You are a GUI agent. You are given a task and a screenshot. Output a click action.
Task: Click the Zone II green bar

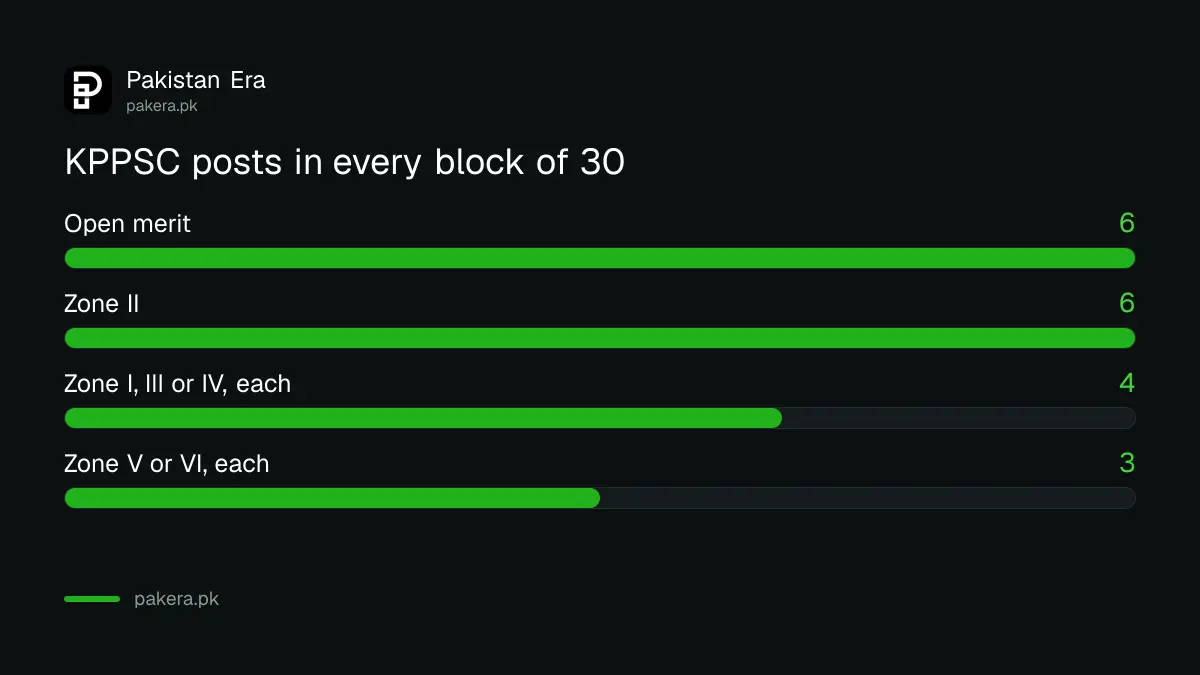(600, 338)
